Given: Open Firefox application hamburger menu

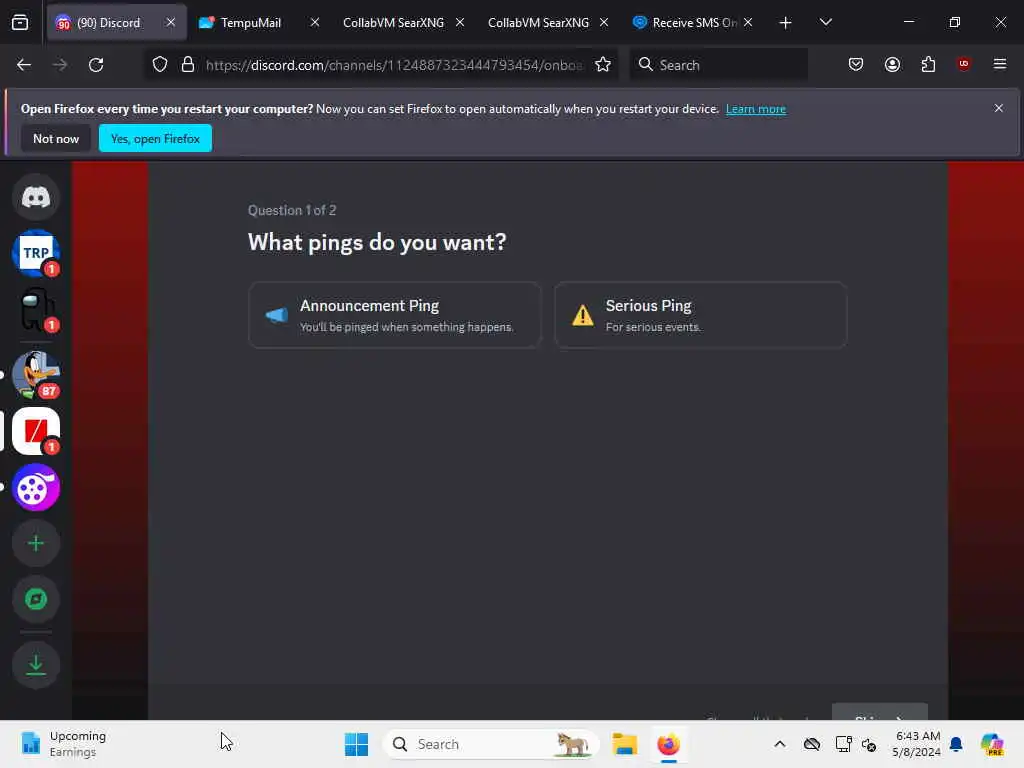Looking at the screenshot, I should point(999,65).
